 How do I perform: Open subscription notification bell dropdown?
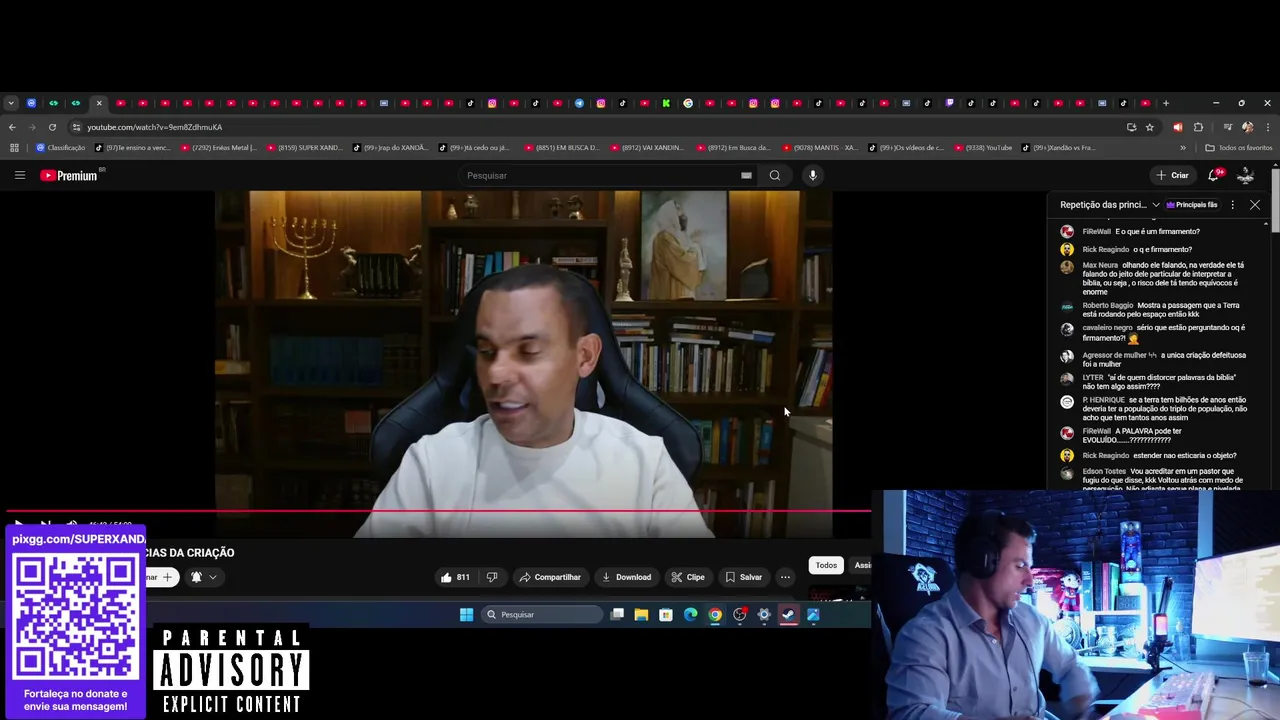[203, 577]
